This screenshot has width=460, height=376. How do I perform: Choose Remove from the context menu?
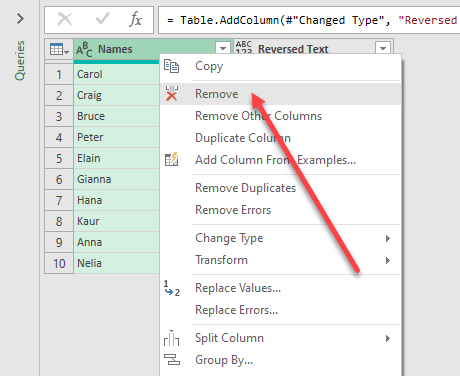click(280, 94)
